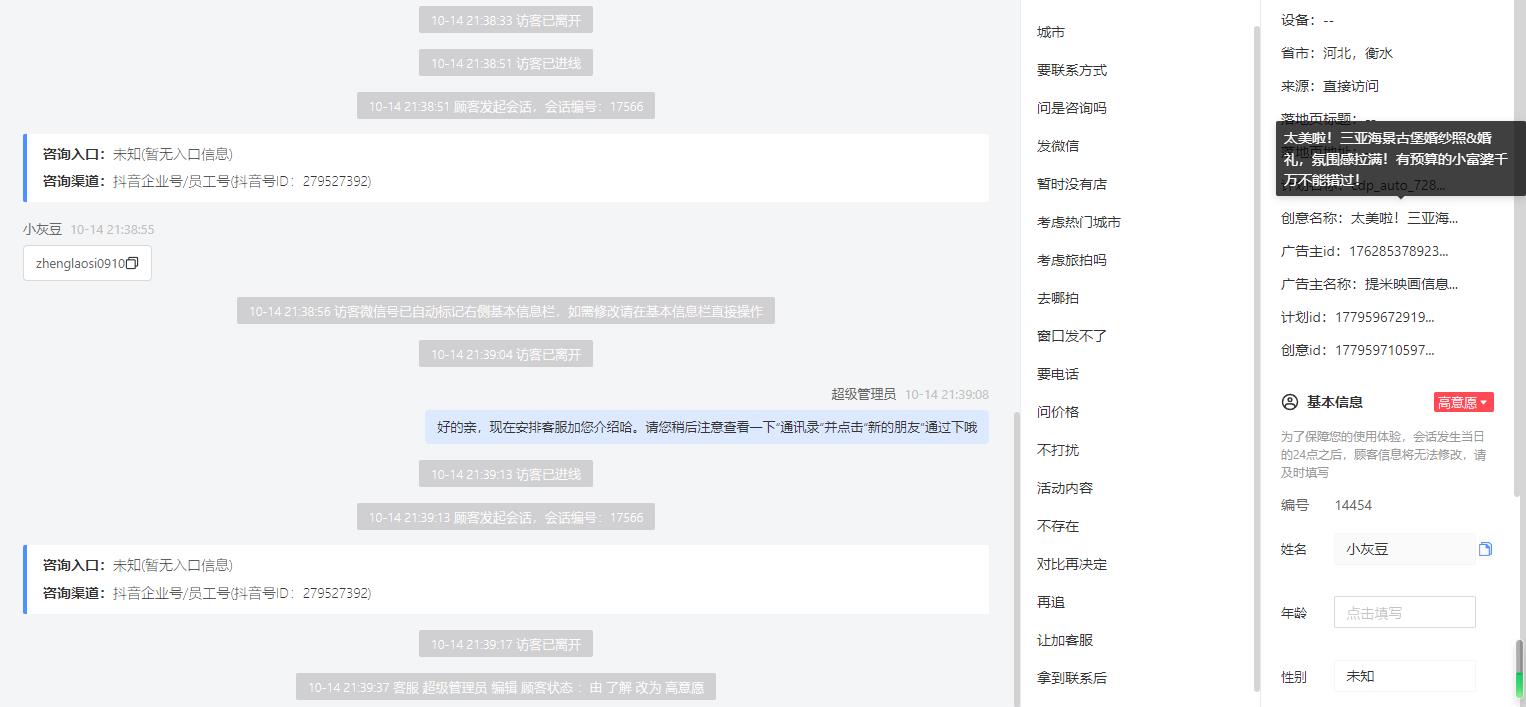This screenshot has height=707, width=1526.
Task: Click the 城市 quick reply entry
Action: 1051,32
